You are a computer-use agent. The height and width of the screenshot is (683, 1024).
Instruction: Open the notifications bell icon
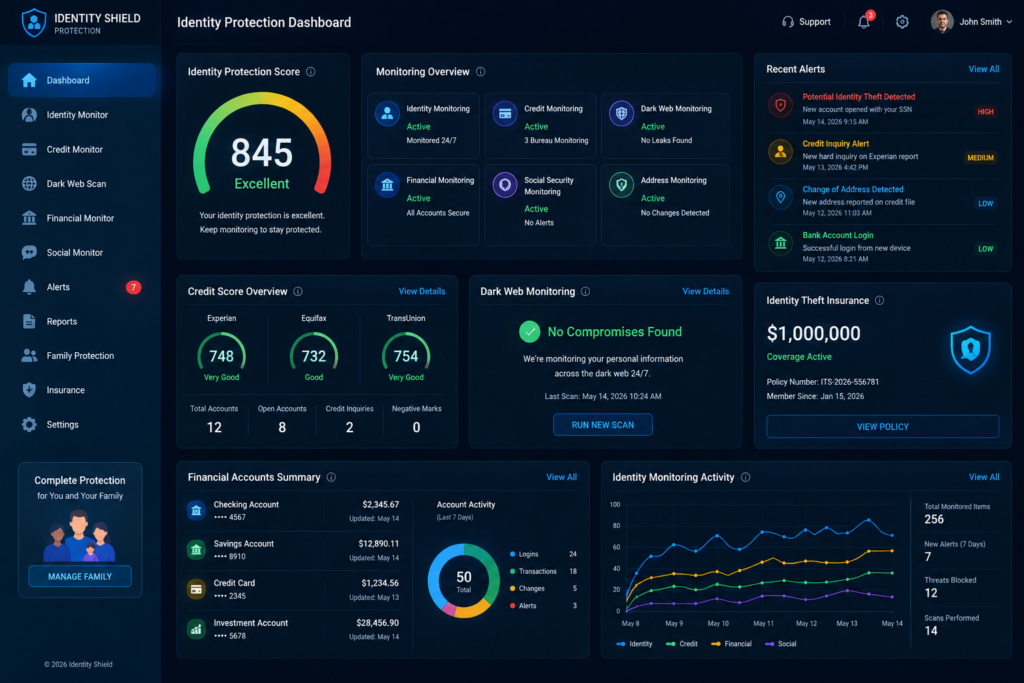point(863,22)
